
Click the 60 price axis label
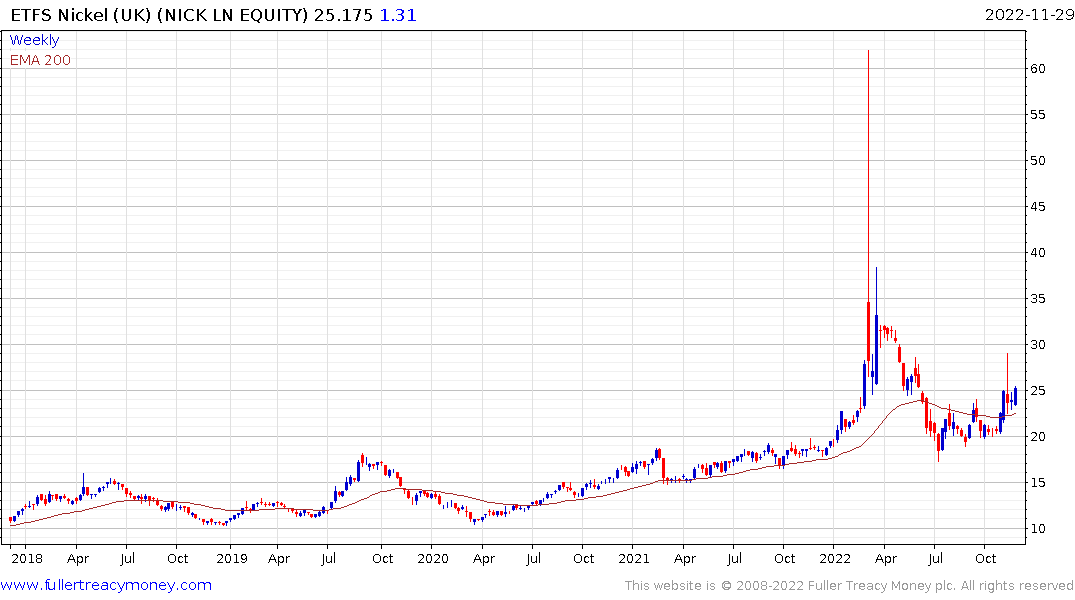[x=1037, y=69]
